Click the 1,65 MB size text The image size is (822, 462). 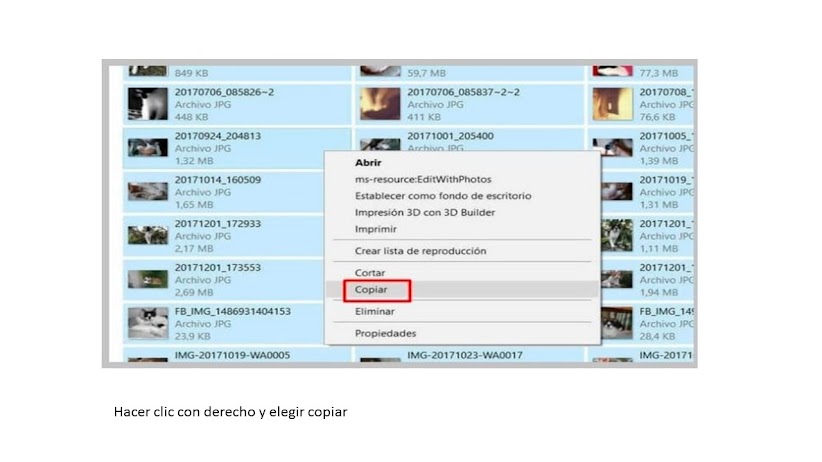click(x=194, y=205)
